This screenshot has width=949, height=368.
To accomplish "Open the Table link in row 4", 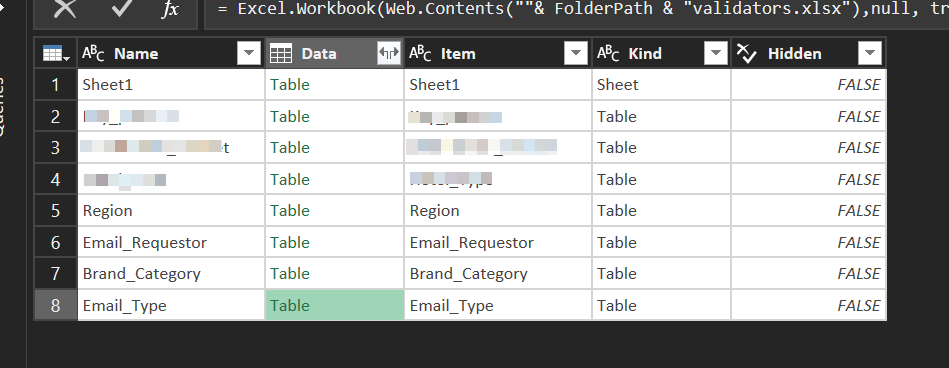I will coord(290,179).
